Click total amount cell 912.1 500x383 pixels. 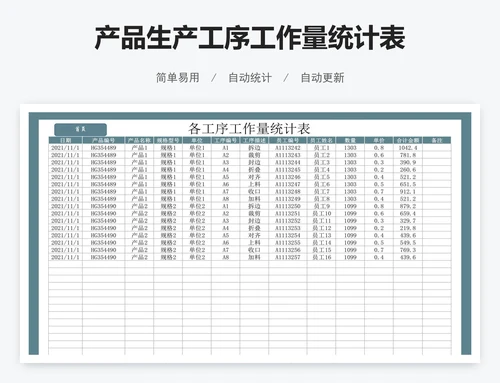point(408,192)
